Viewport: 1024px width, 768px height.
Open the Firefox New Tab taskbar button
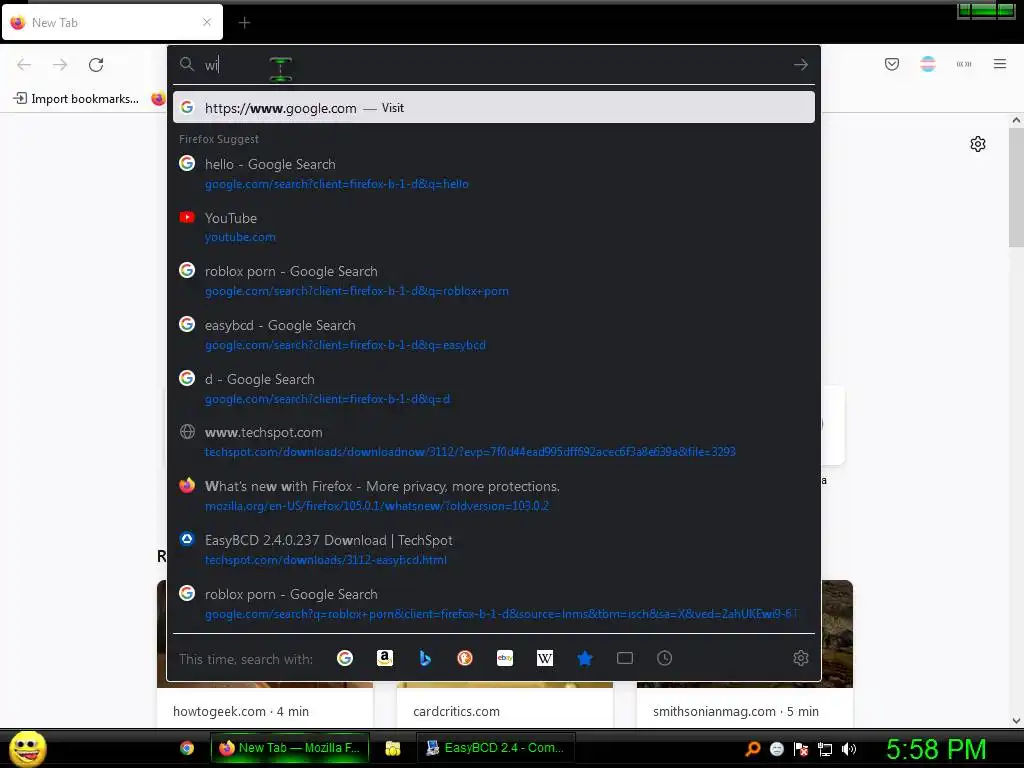[290, 748]
